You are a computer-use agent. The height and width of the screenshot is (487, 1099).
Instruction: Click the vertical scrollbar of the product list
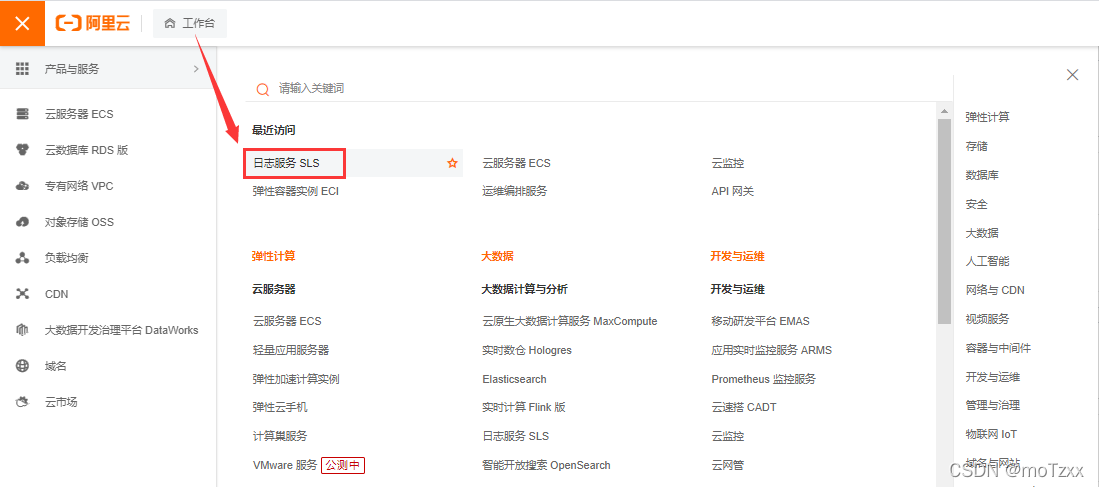coord(943,221)
